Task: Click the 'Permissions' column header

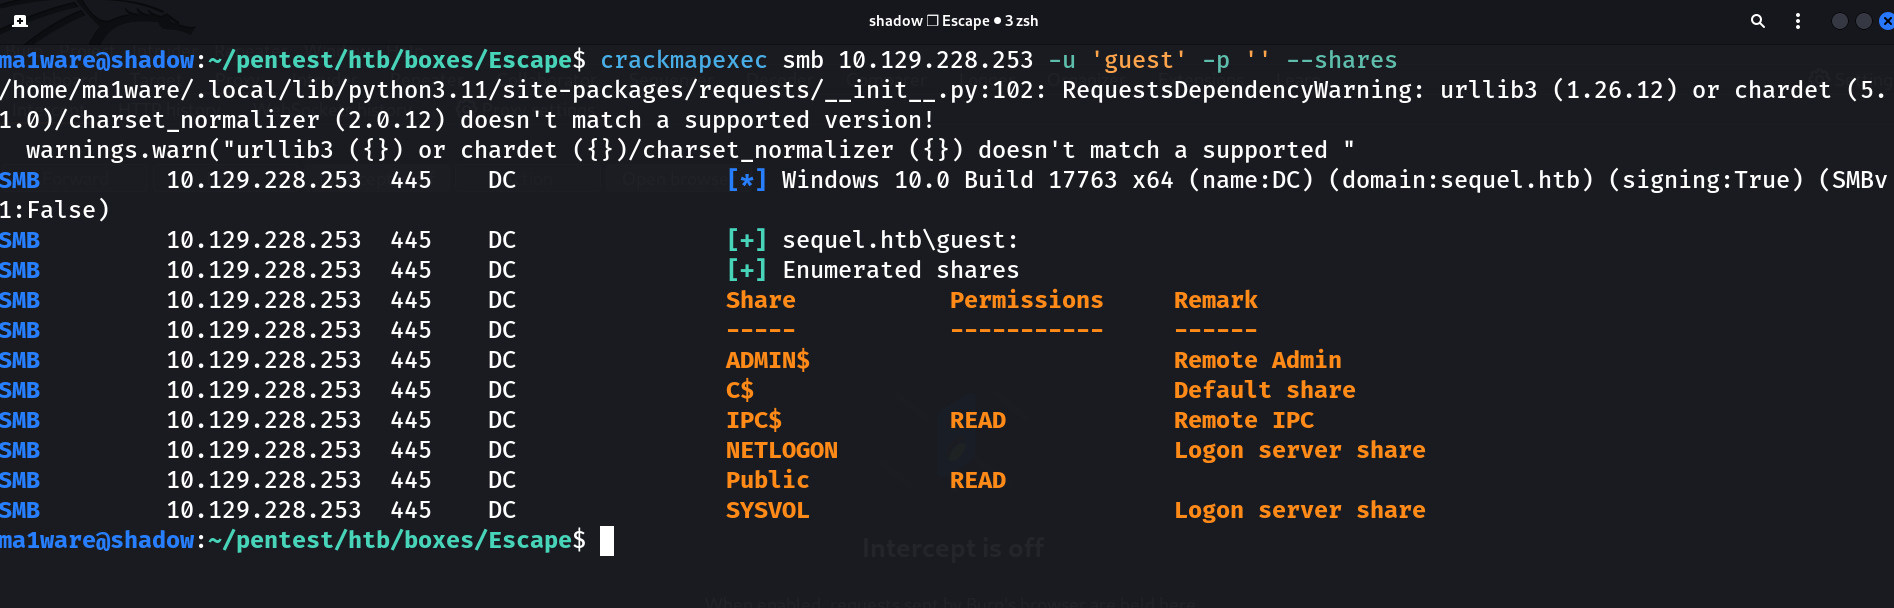Action: 1027,300
